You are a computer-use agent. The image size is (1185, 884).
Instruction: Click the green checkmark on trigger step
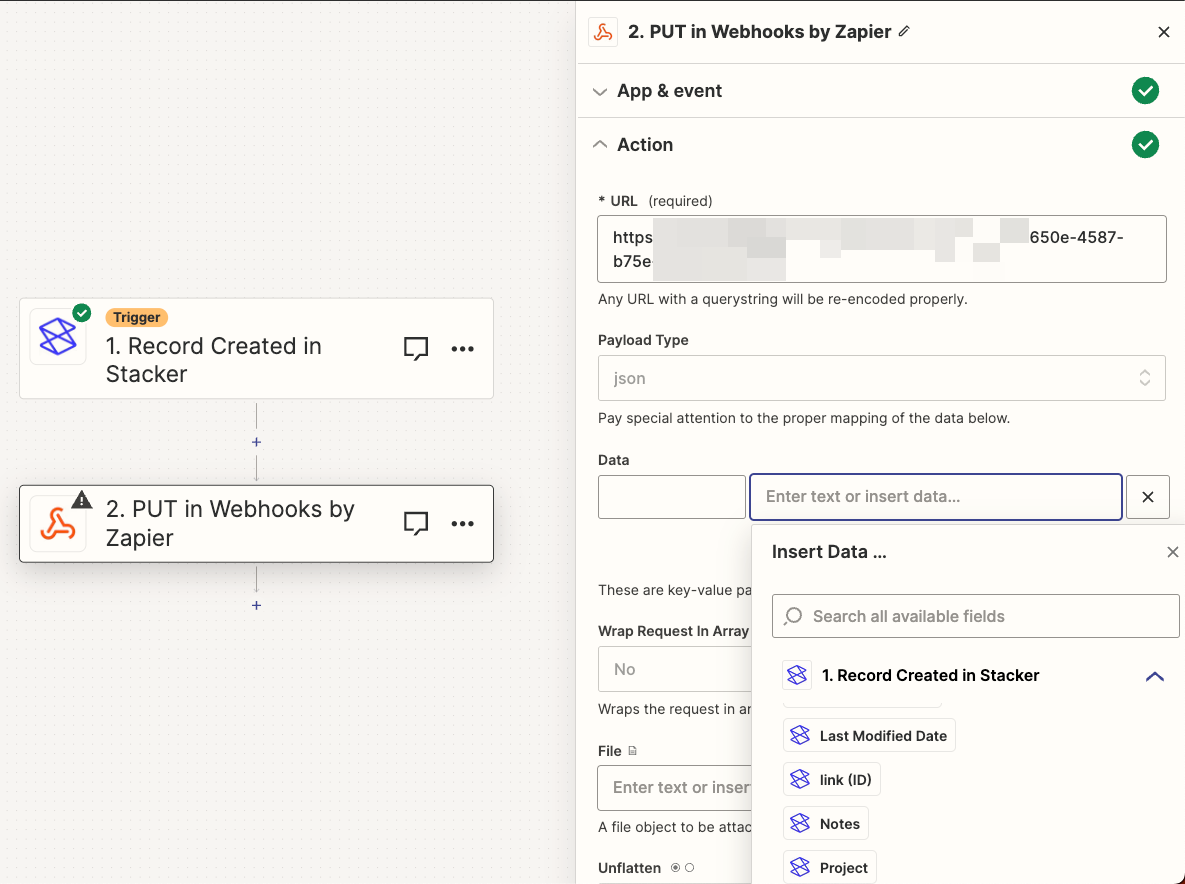pos(82,312)
